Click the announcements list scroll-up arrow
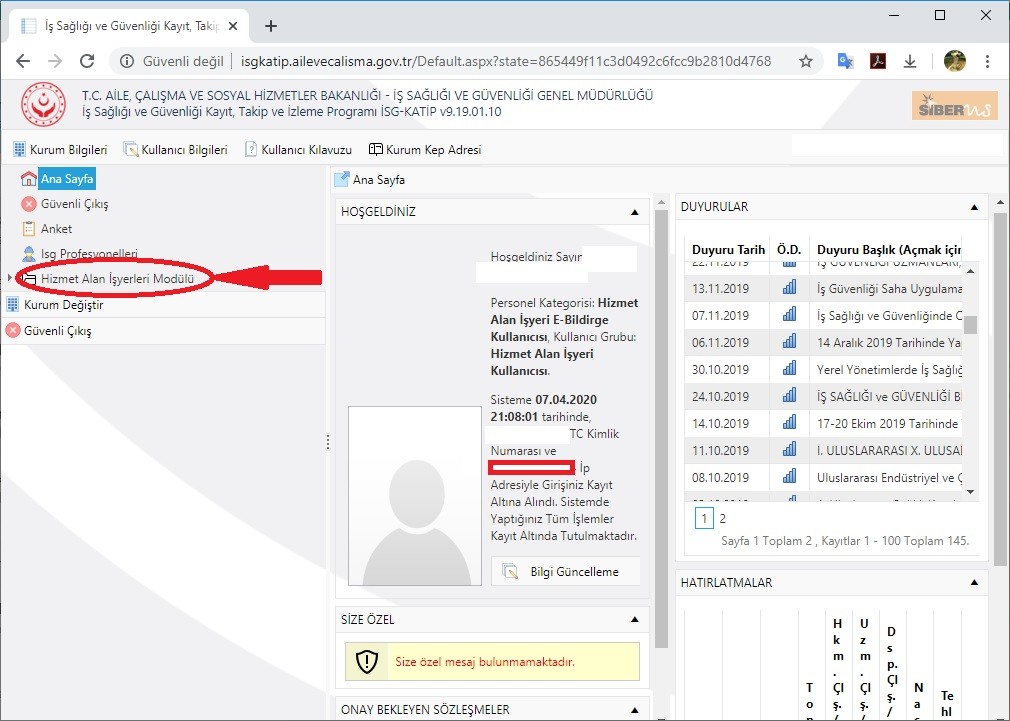Viewport: 1010px width, 721px height. (971, 271)
